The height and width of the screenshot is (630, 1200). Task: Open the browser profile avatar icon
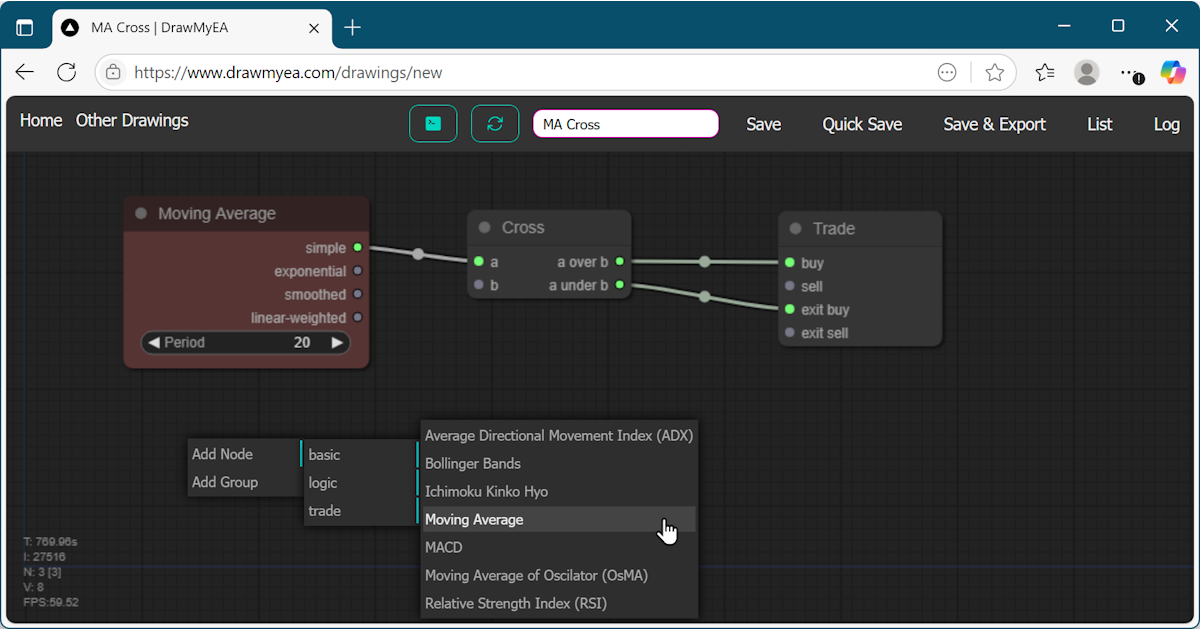[x=1086, y=72]
